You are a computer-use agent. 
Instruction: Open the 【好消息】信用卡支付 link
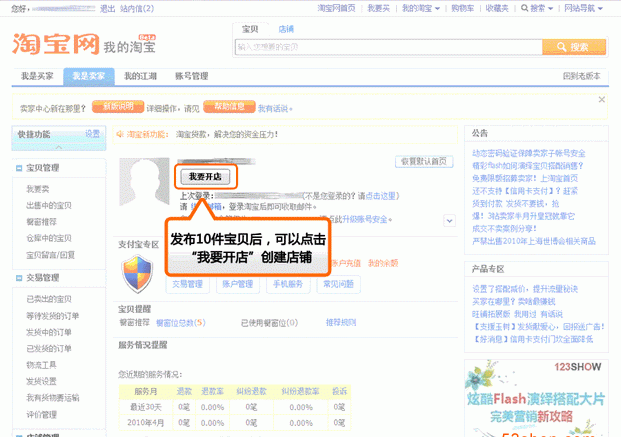point(532,340)
